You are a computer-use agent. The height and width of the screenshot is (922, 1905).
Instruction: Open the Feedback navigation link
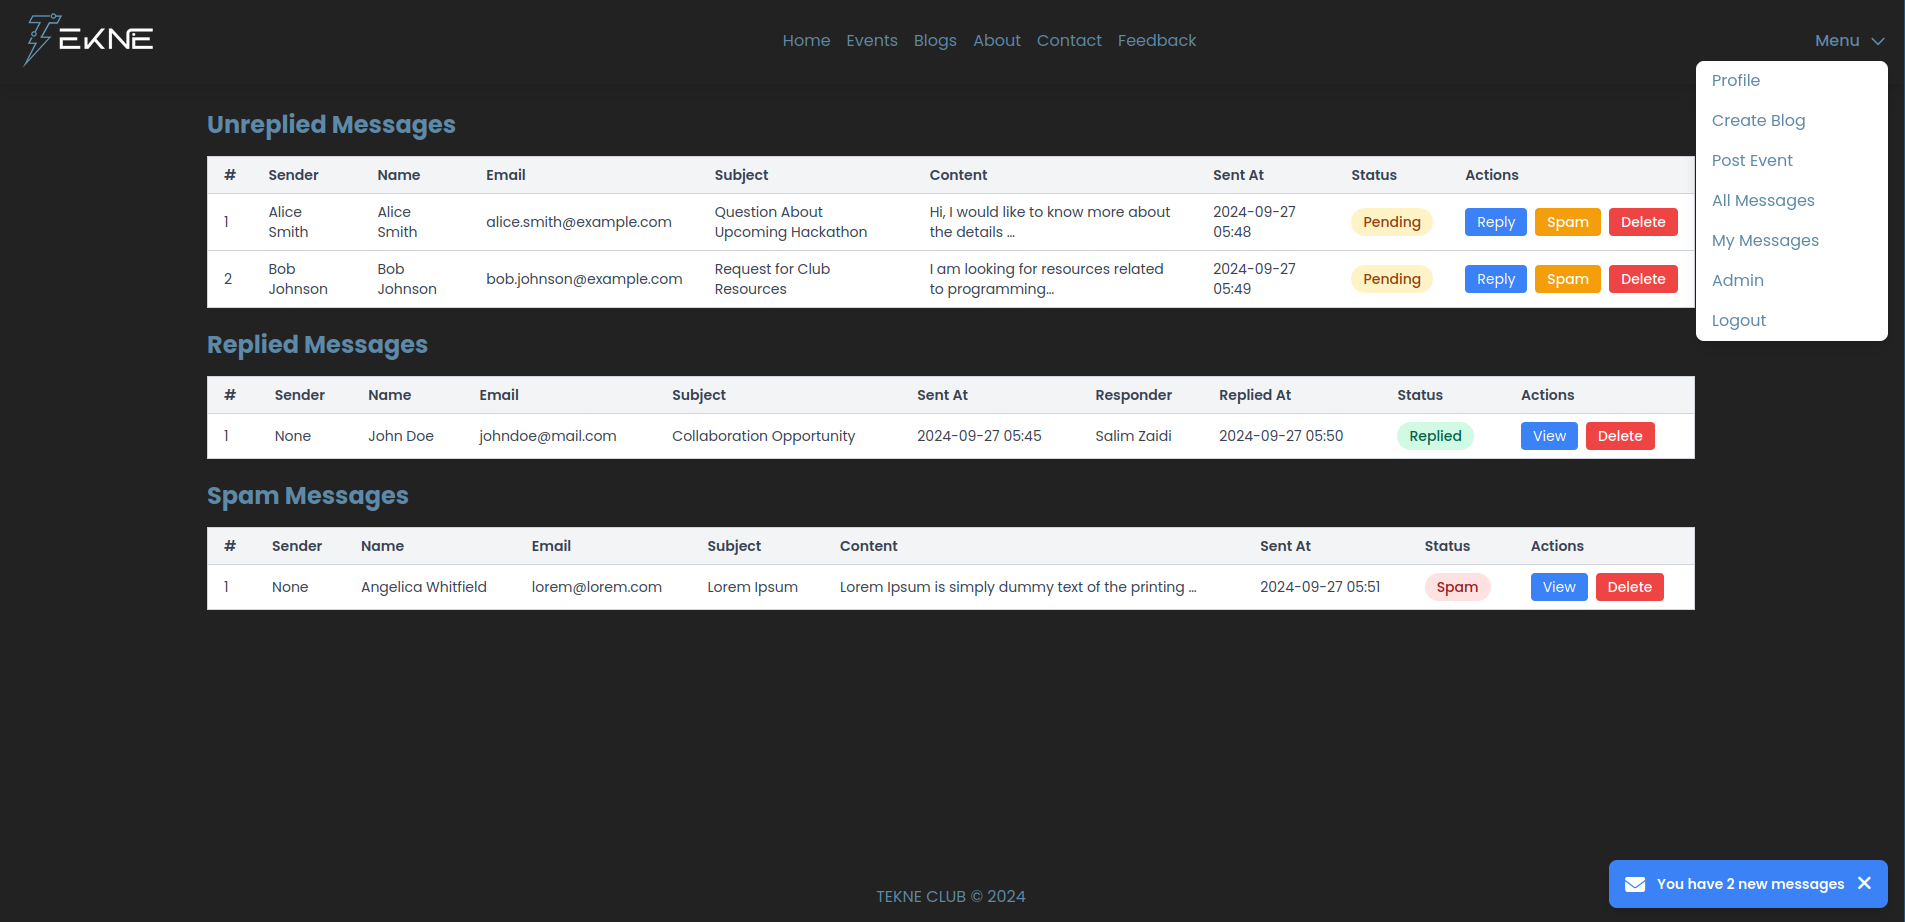[1156, 41]
